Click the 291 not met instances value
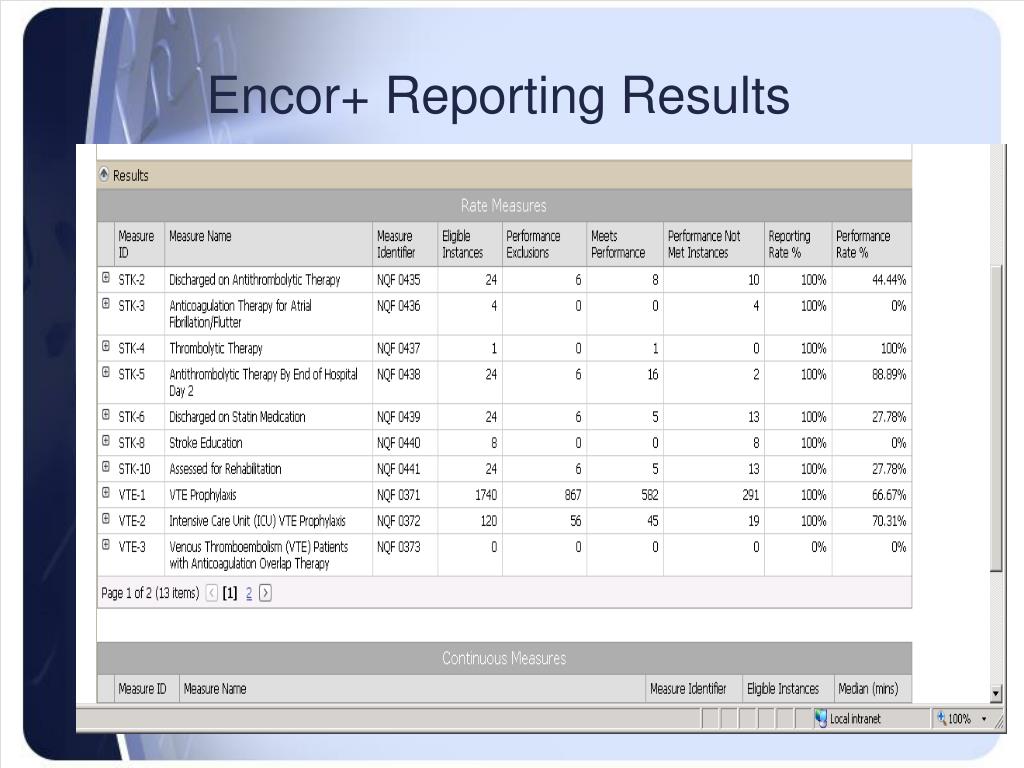Screen dimensions: 1024x768 pos(750,496)
